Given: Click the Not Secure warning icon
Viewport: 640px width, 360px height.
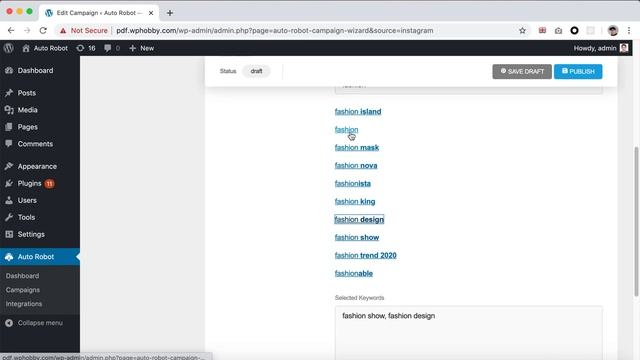Looking at the screenshot, I should coord(63,31).
